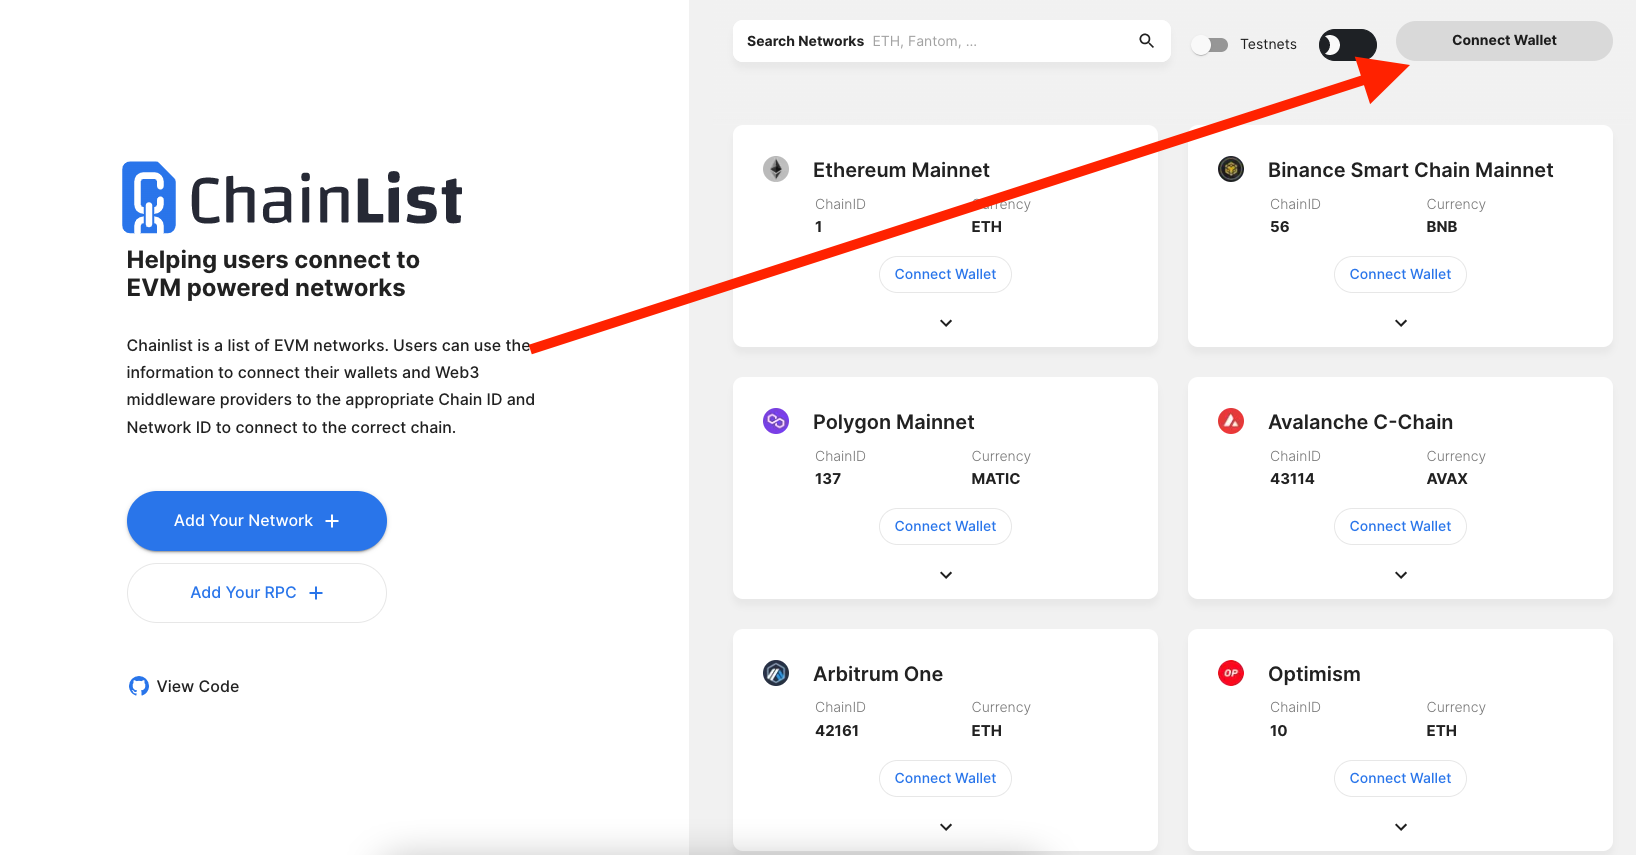Expand Optimism network details

pyautogui.click(x=1400, y=826)
